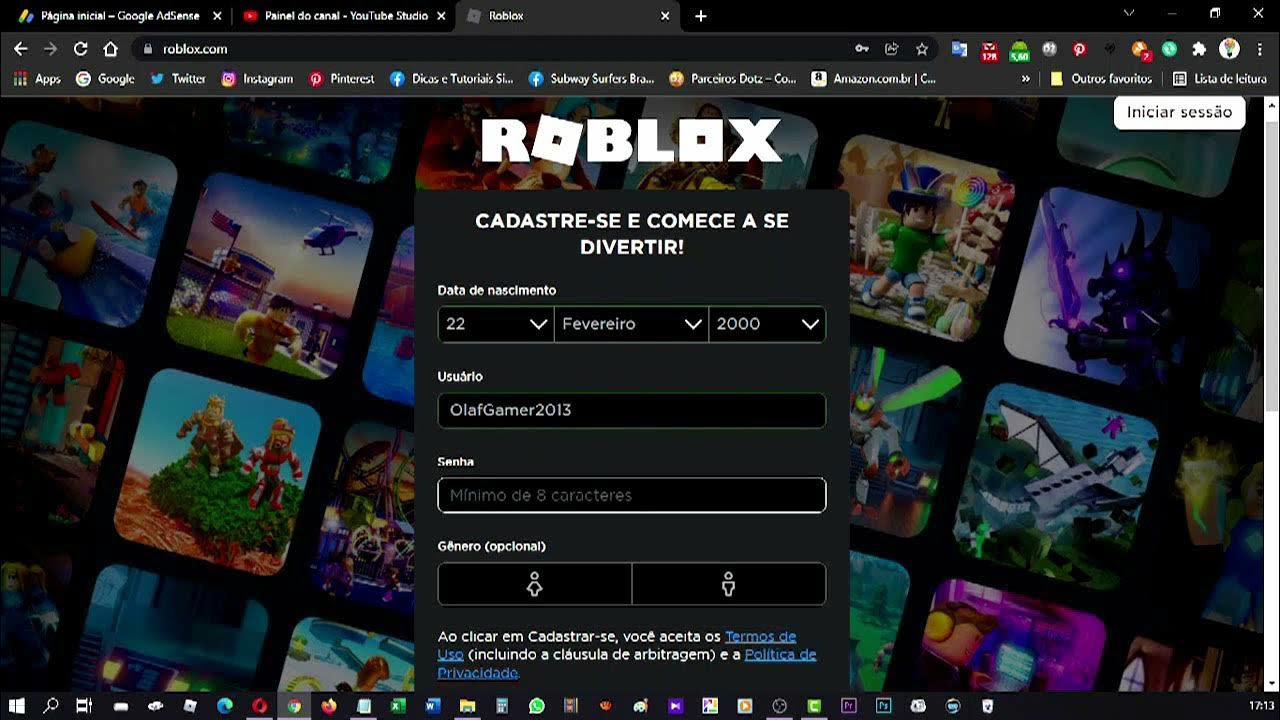Viewport: 1280px width, 720px height.
Task: Open the Chrome profile avatar
Action: click(x=1230, y=49)
